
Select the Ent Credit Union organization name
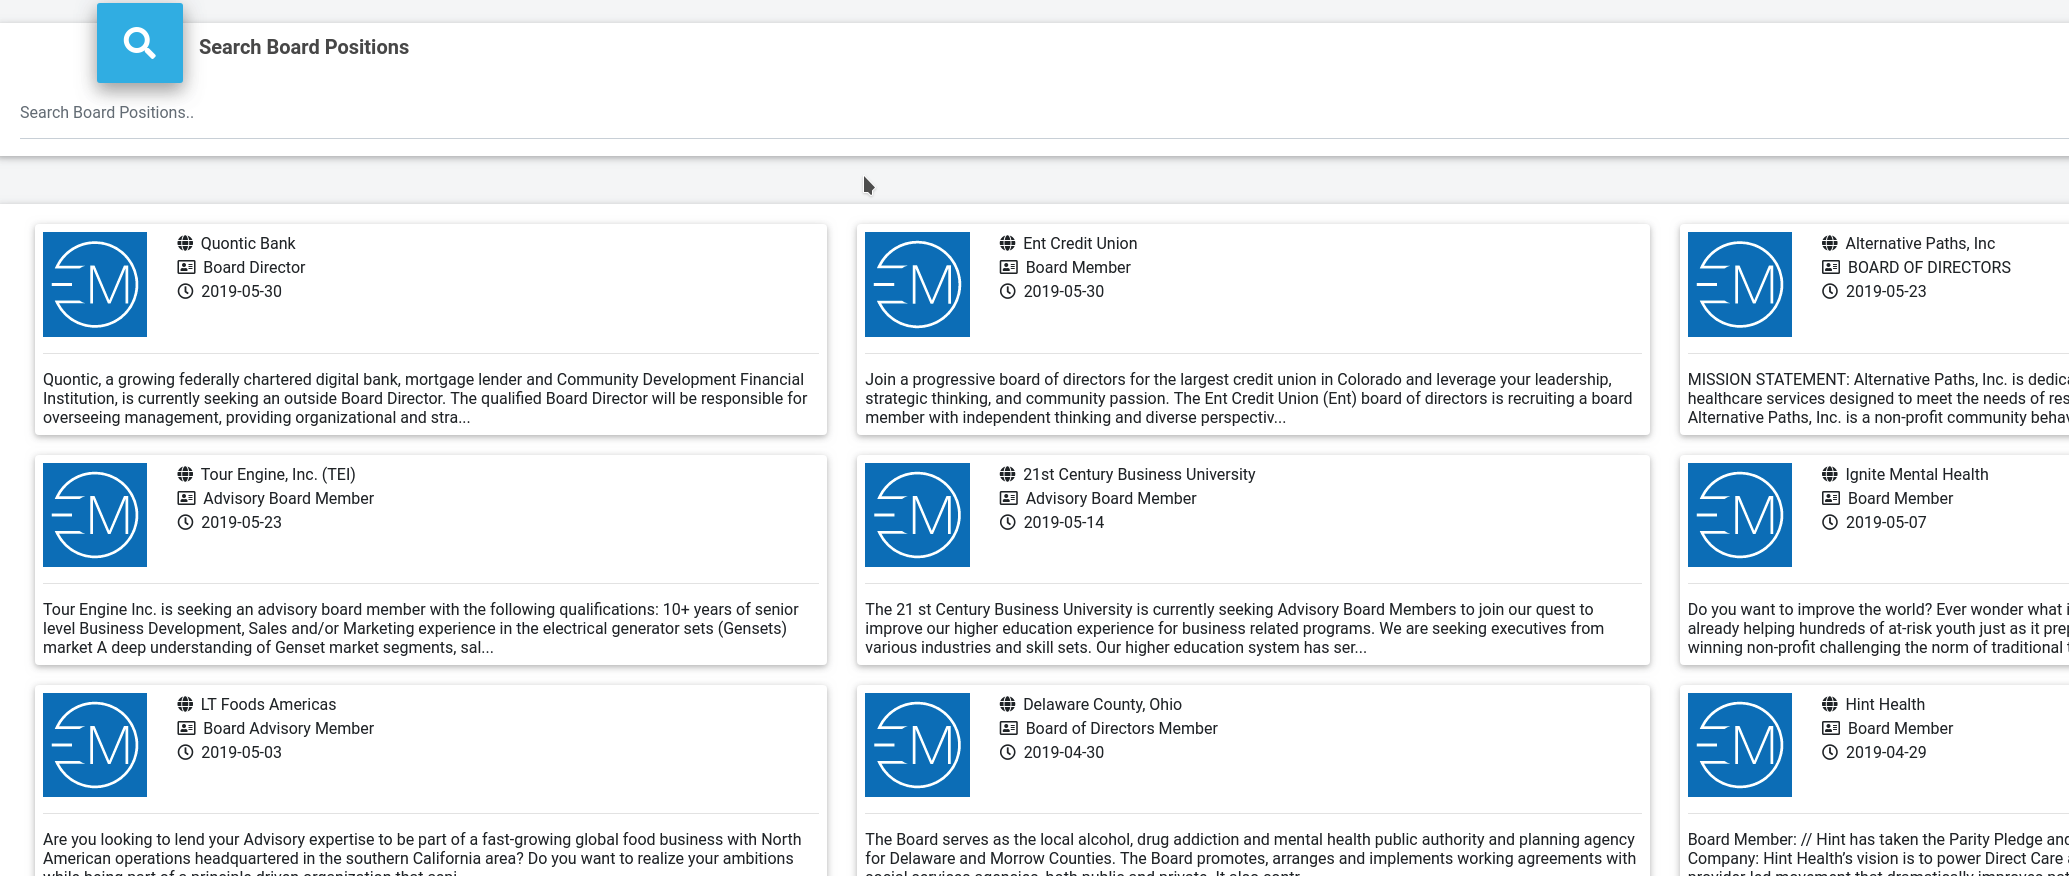[1080, 243]
